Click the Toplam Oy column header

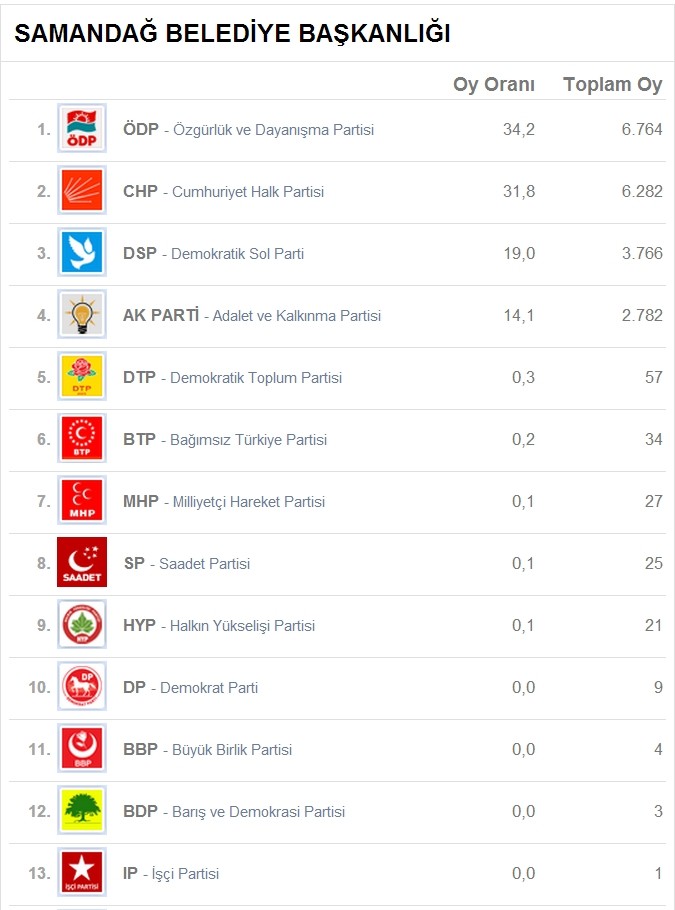point(612,85)
